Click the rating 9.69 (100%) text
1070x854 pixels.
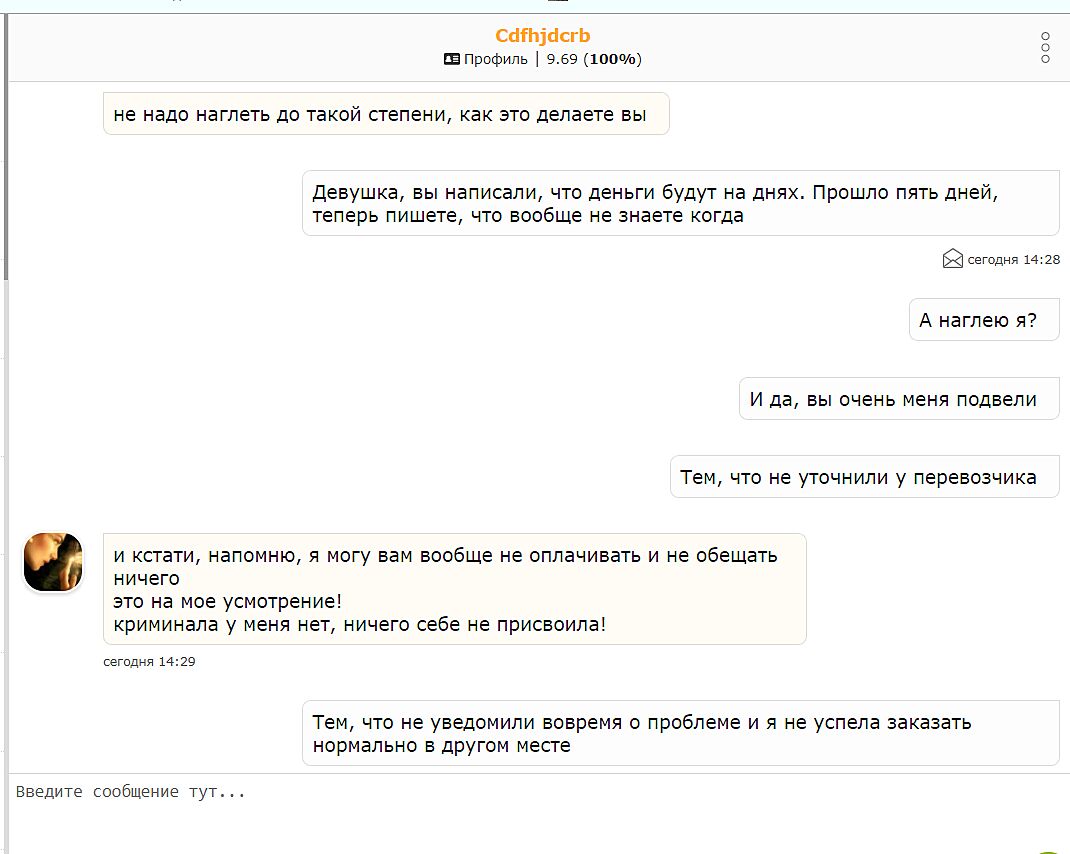[x=594, y=59]
